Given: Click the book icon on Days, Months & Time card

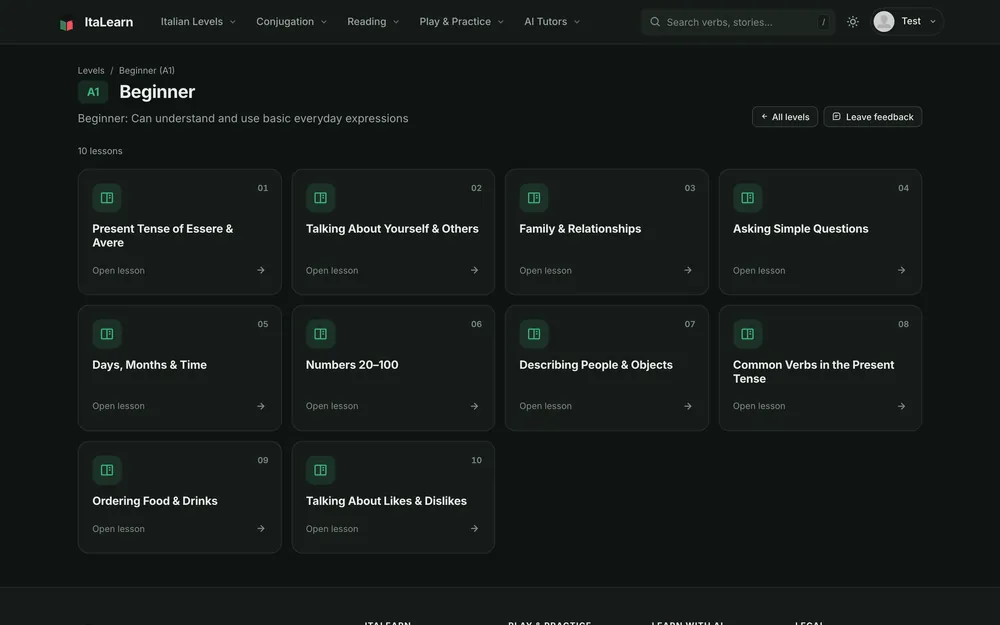Looking at the screenshot, I should tap(107, 334).
